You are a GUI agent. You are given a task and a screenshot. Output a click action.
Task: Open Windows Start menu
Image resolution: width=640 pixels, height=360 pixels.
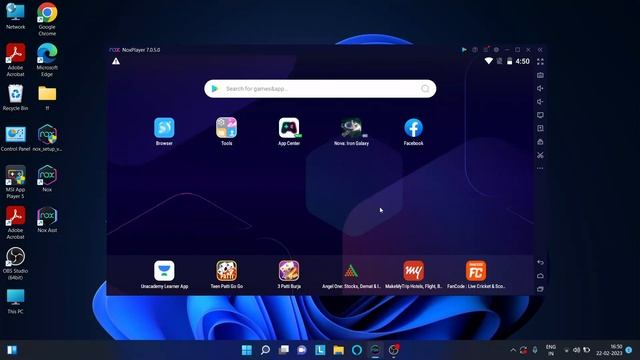tap(247, 350)
